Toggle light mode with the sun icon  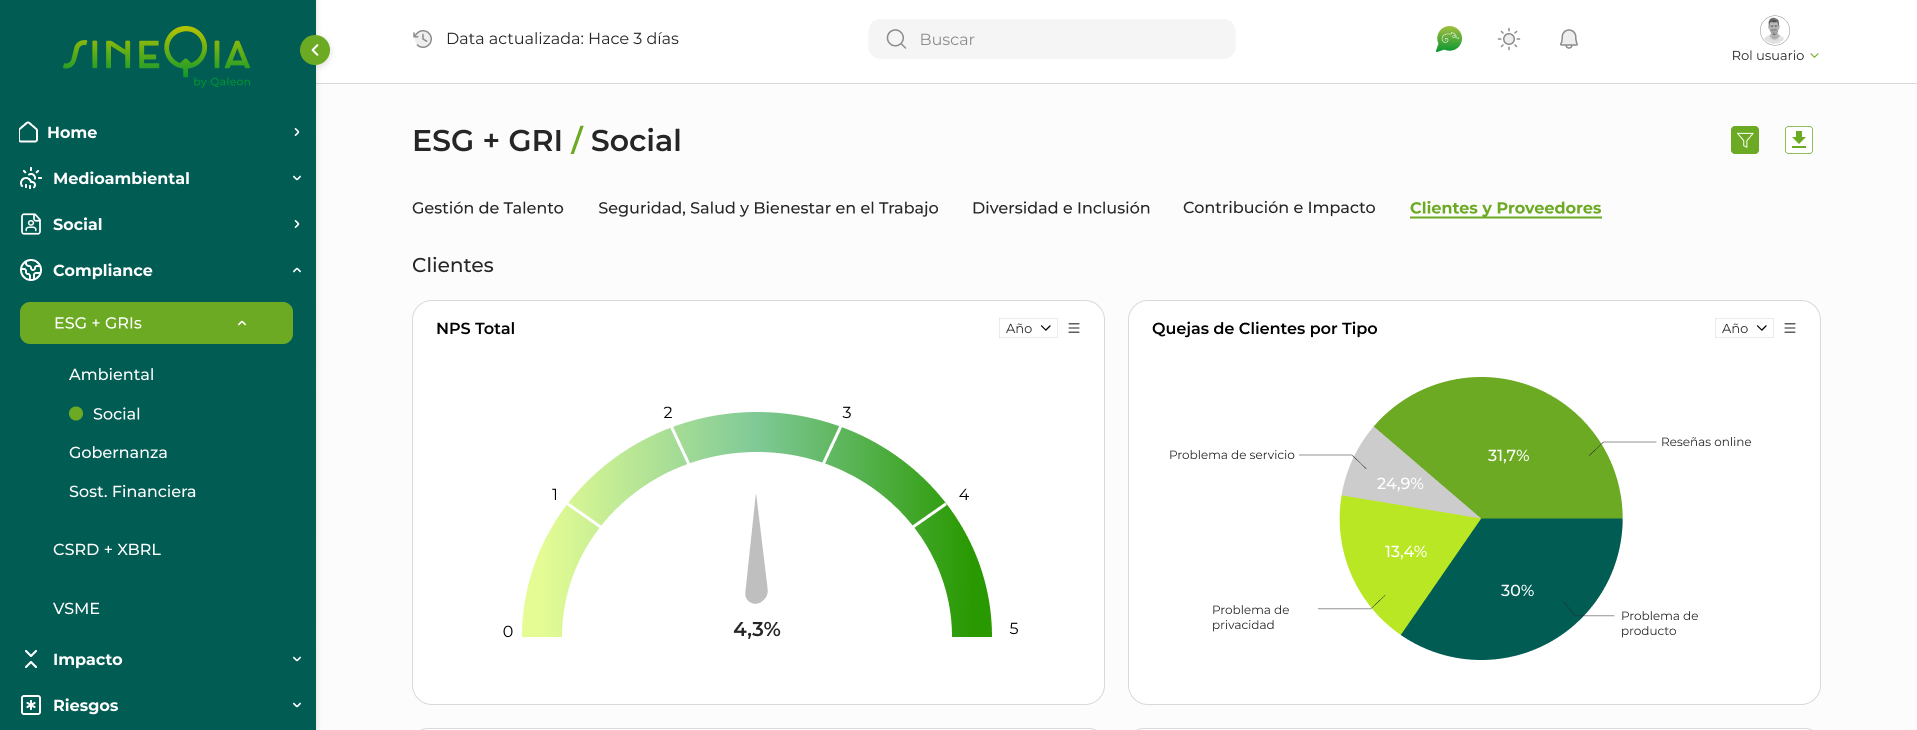1509,39
